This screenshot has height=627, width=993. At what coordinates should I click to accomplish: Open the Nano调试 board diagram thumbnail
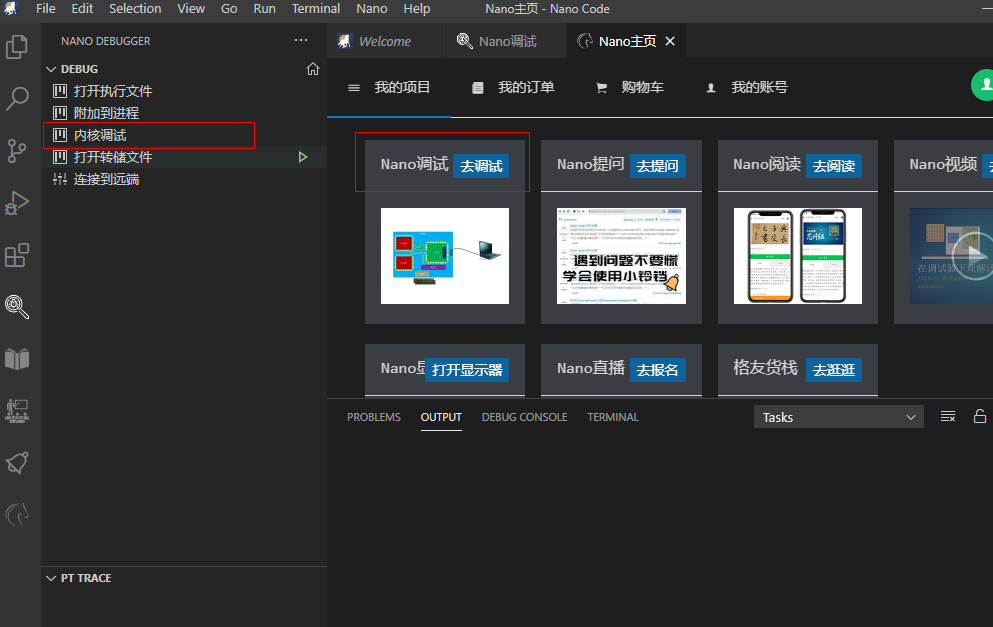pos(445,256)
